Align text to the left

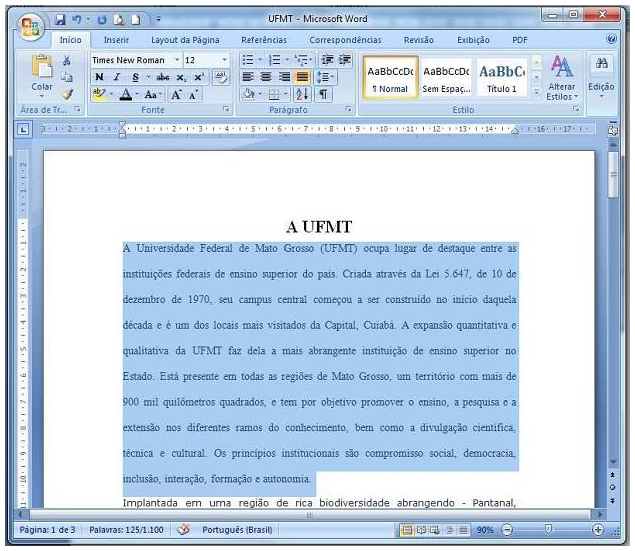[248, 77]
